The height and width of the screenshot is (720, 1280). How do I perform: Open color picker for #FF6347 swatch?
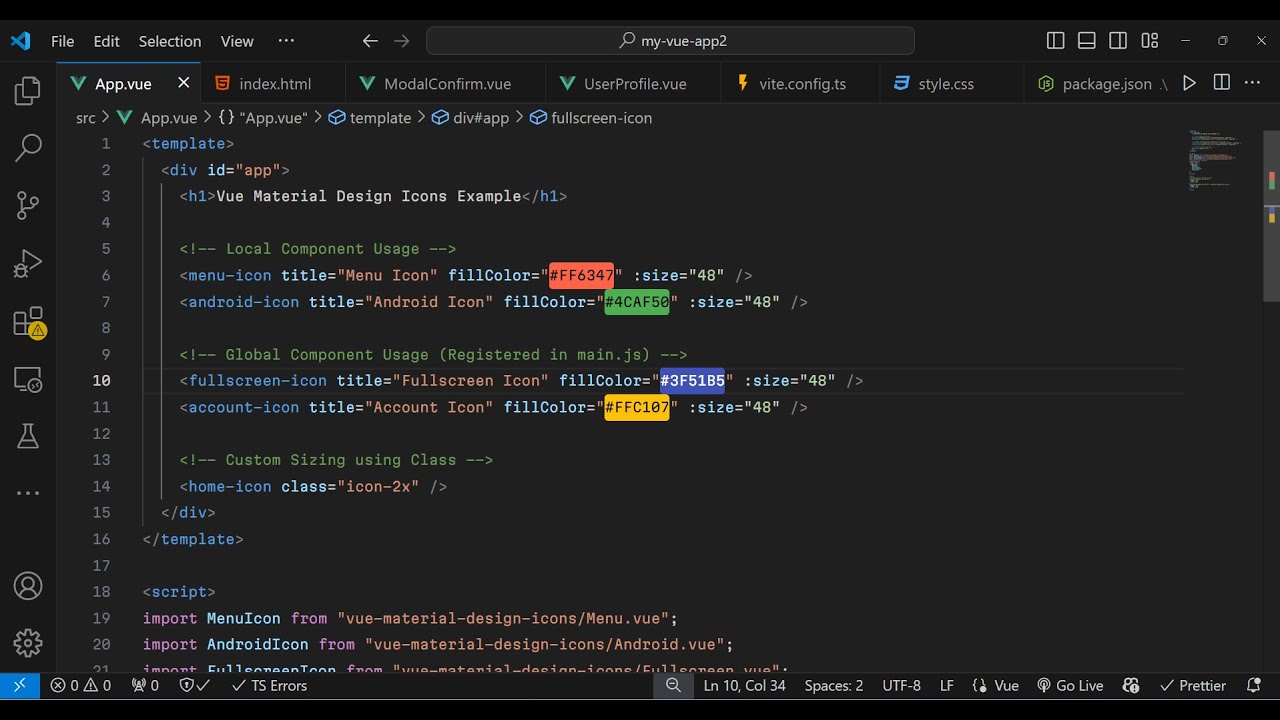(x=581, y=275)
